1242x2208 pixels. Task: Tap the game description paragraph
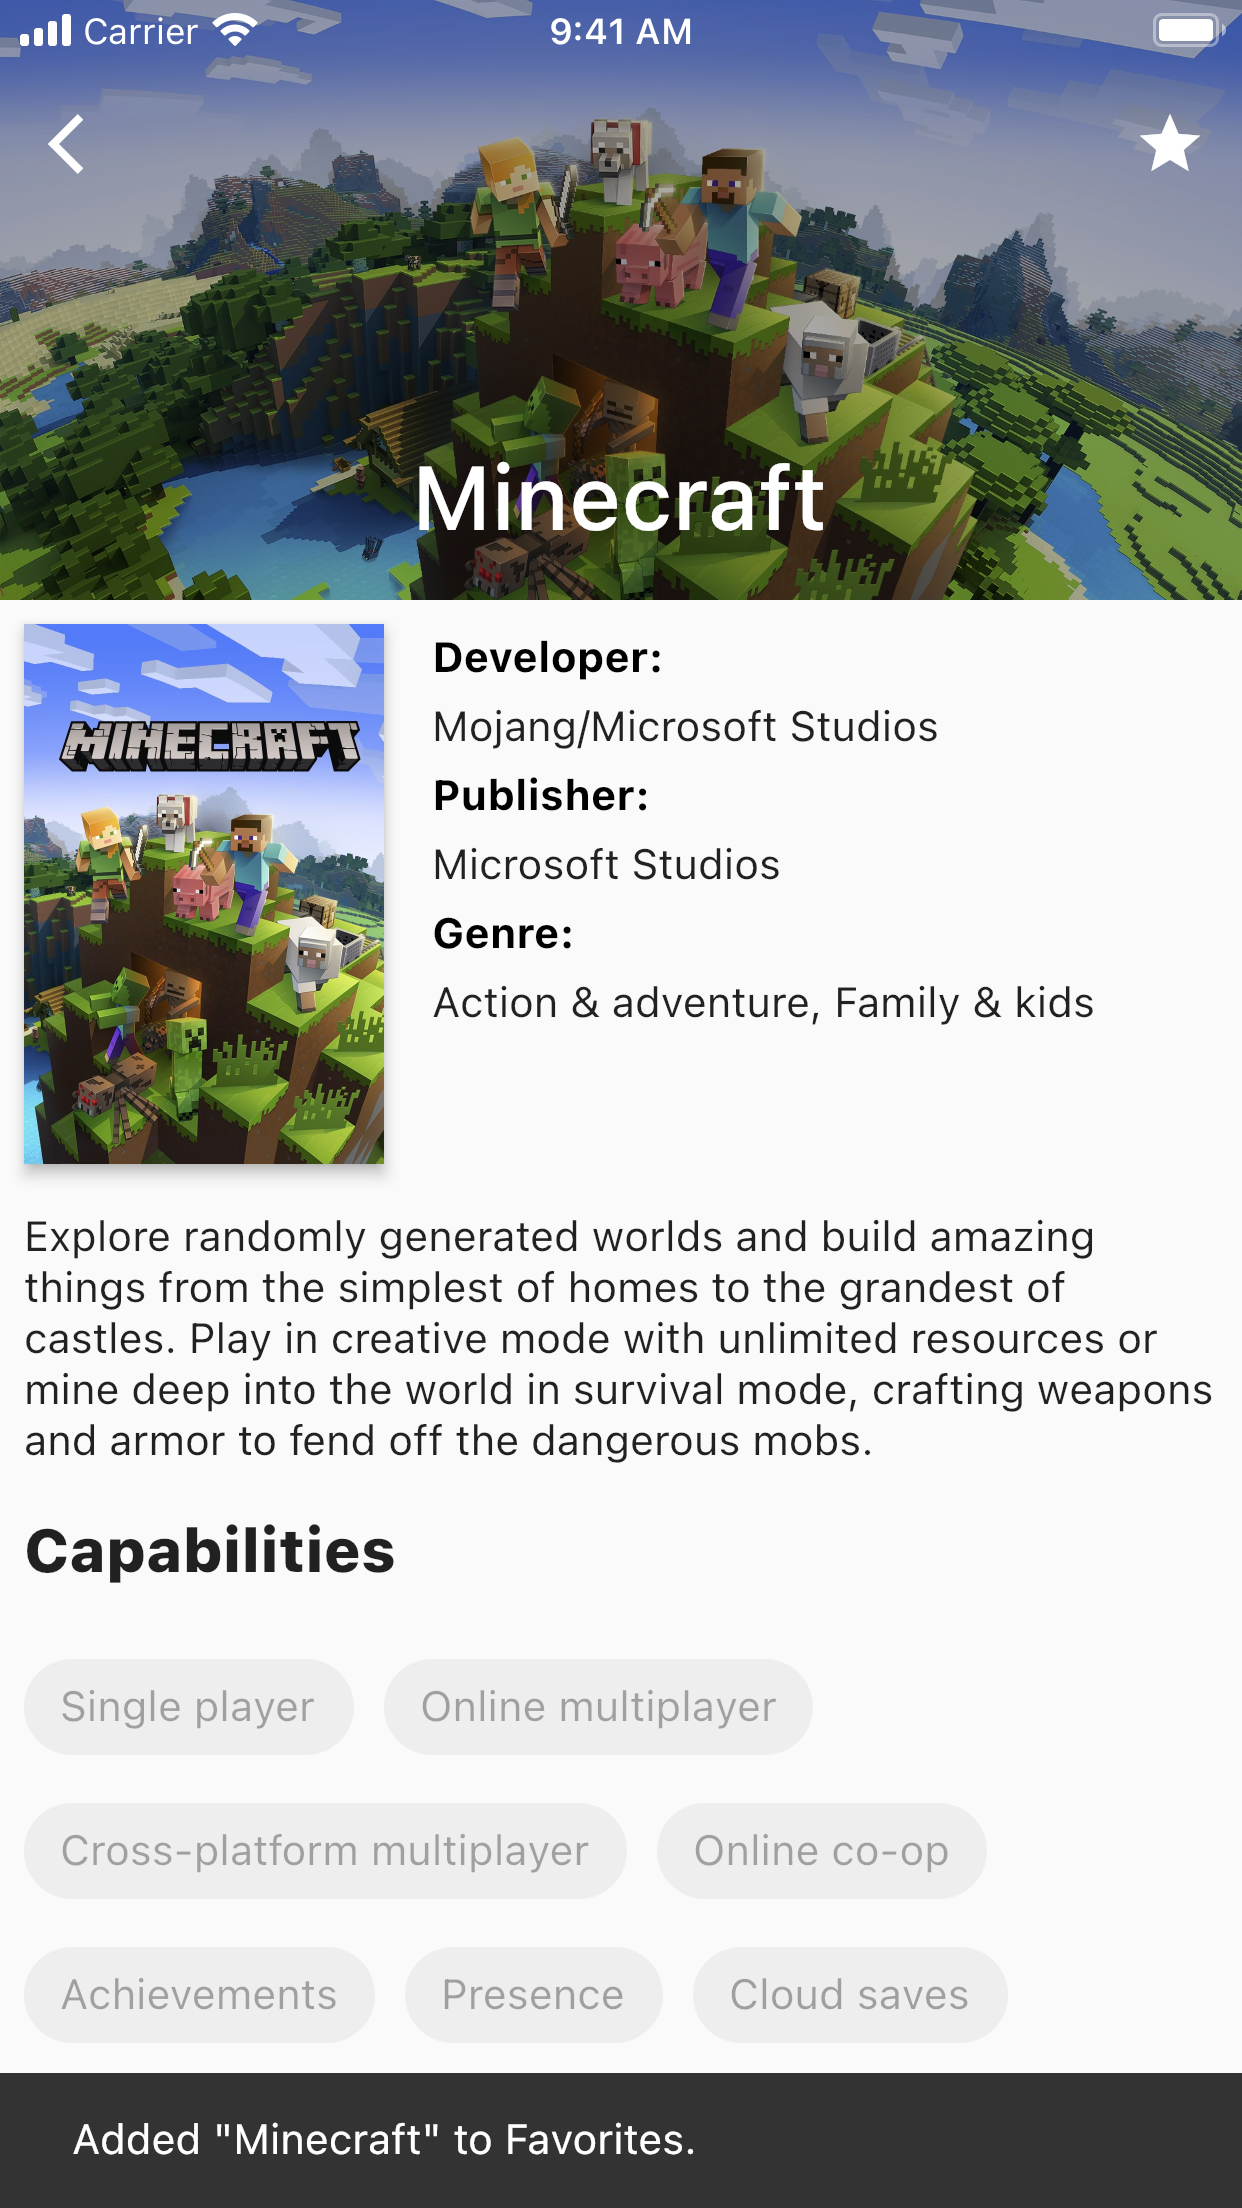click(x=618, y=1339)
